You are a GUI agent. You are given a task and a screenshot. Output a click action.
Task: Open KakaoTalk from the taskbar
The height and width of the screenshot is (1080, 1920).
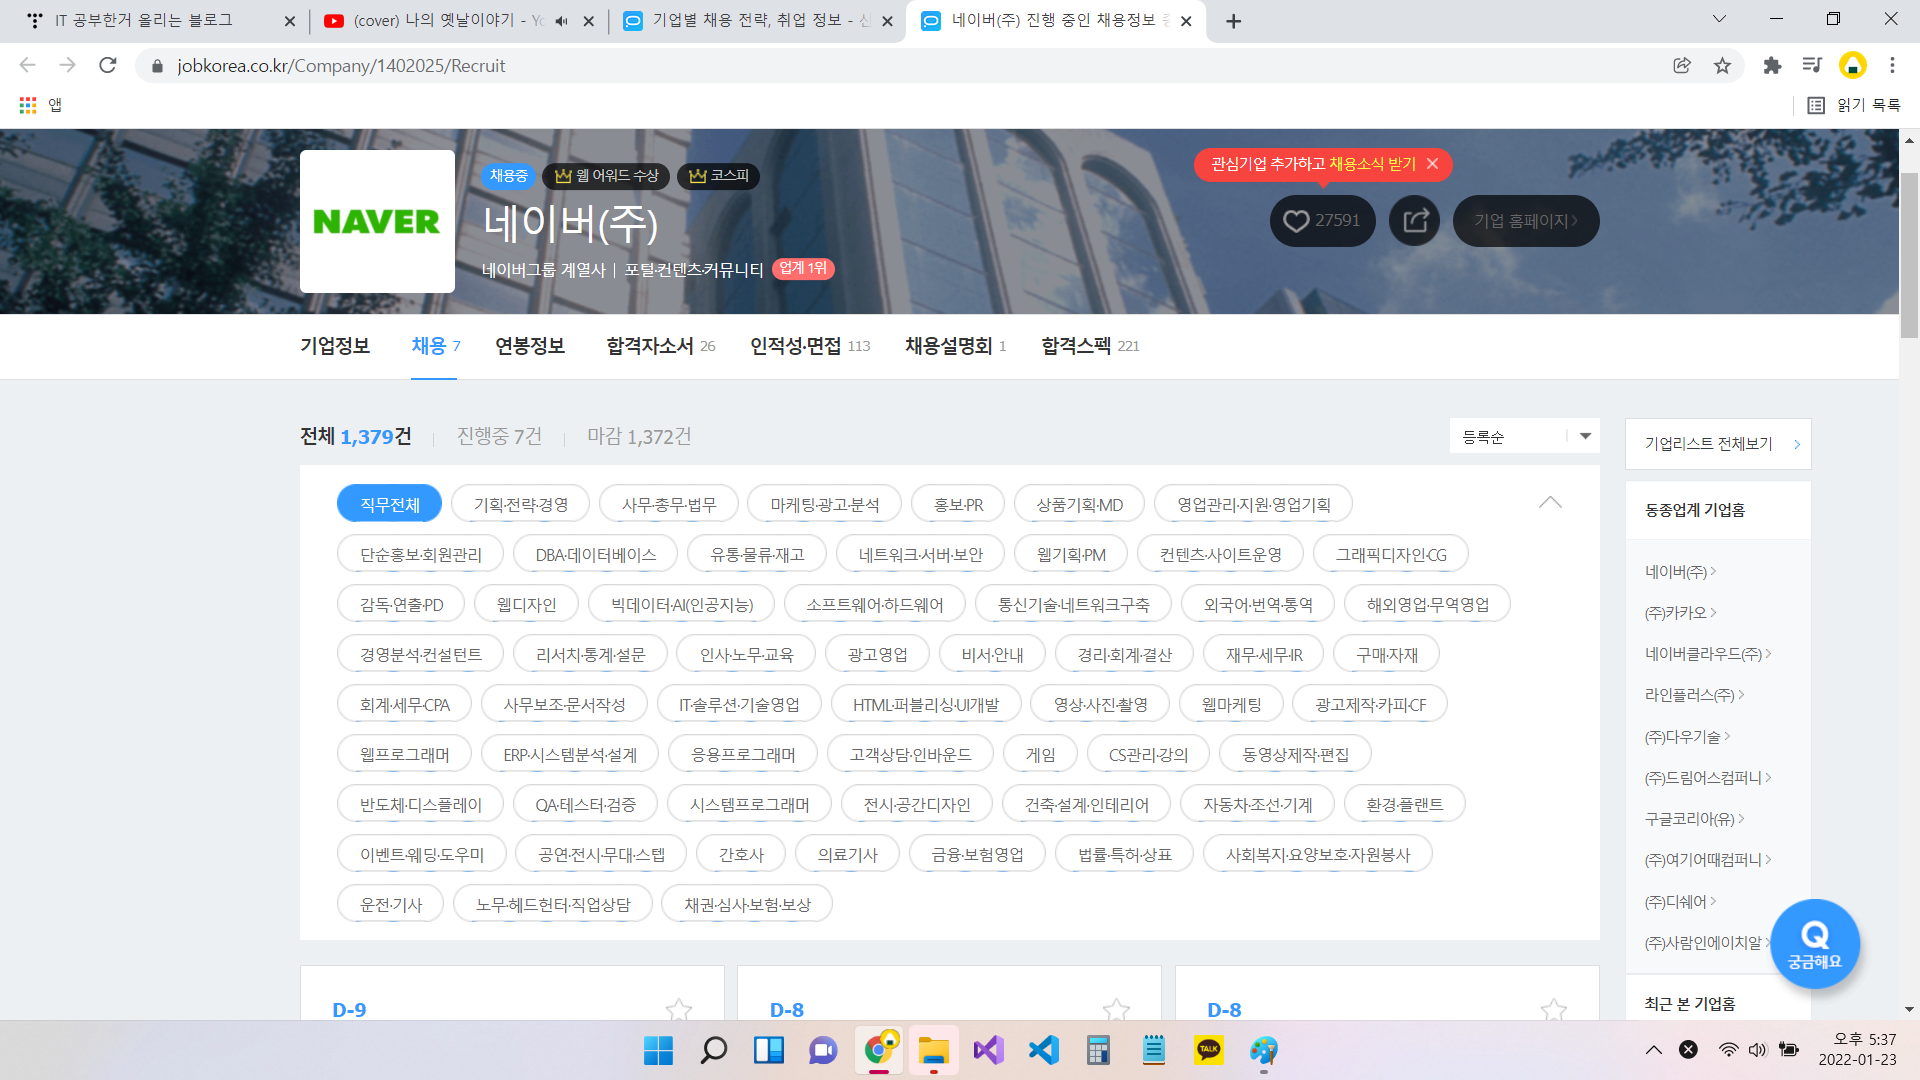pyautogui.click(x=1208, y=1050)
